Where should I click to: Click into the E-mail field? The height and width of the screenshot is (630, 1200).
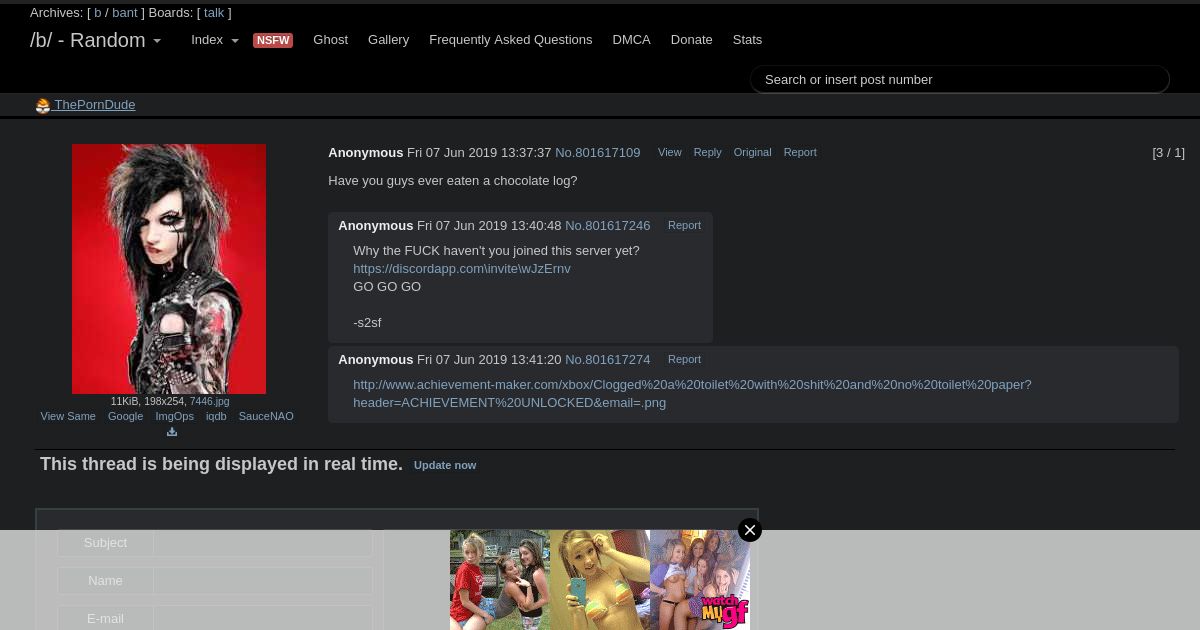(263, 618)
